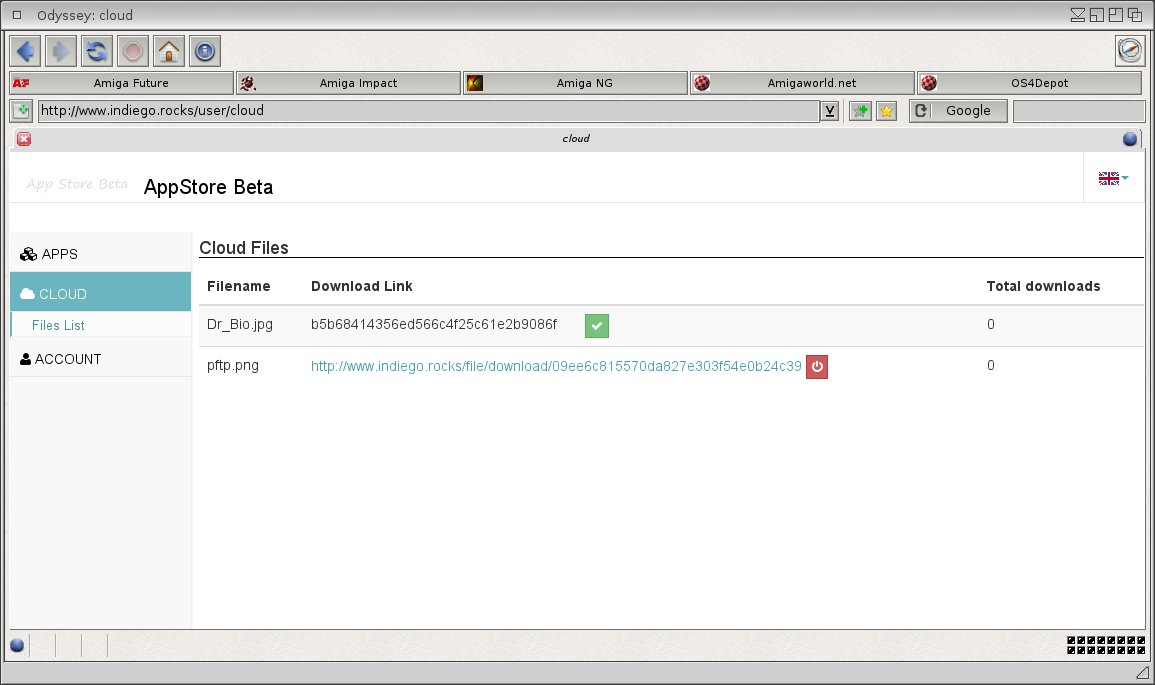Open Files List in sidebar
The width and height of the screenshot is (1155, 685).
(x=58, y=326)
